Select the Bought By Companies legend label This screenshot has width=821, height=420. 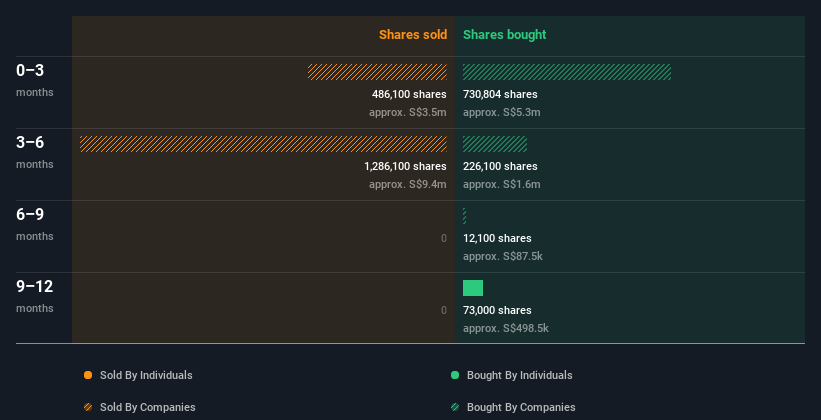tap(521, 407)
